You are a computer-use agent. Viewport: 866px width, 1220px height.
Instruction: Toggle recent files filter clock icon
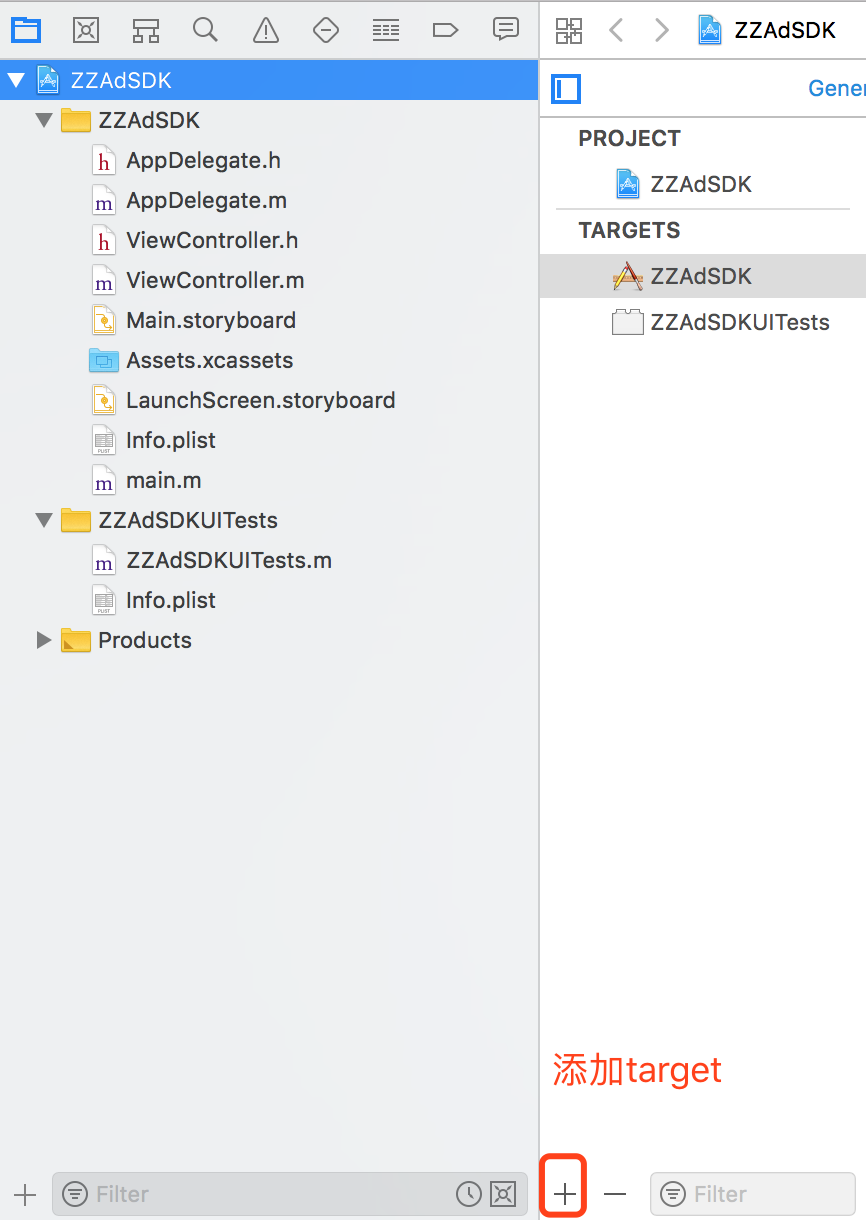tap(468, 1193)
